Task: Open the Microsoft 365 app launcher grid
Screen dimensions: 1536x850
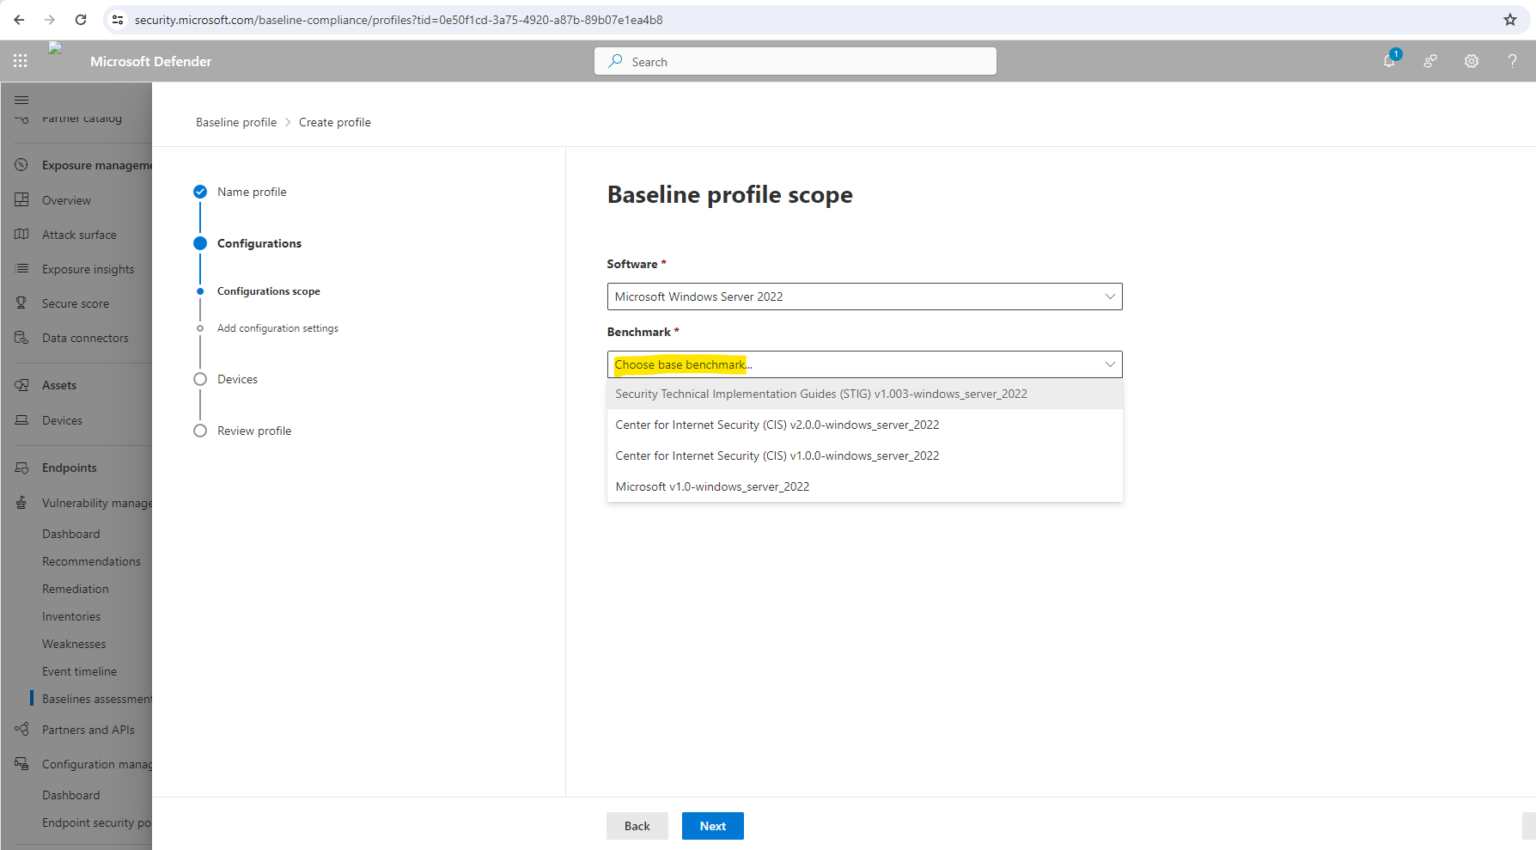Action: click(x=20, y=61)
